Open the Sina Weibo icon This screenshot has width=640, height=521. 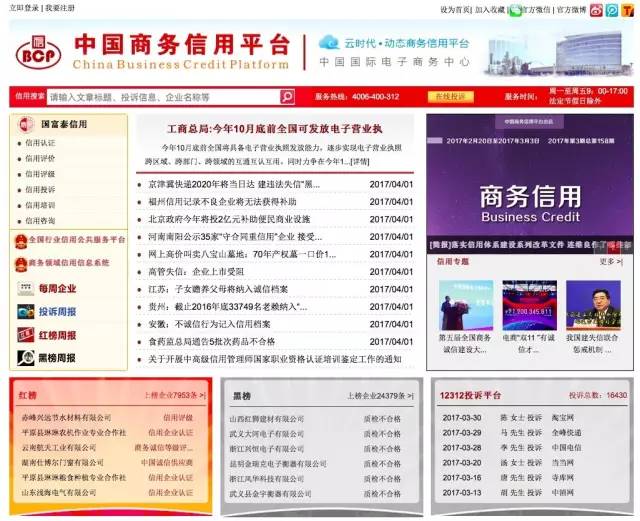click(596, 10)
